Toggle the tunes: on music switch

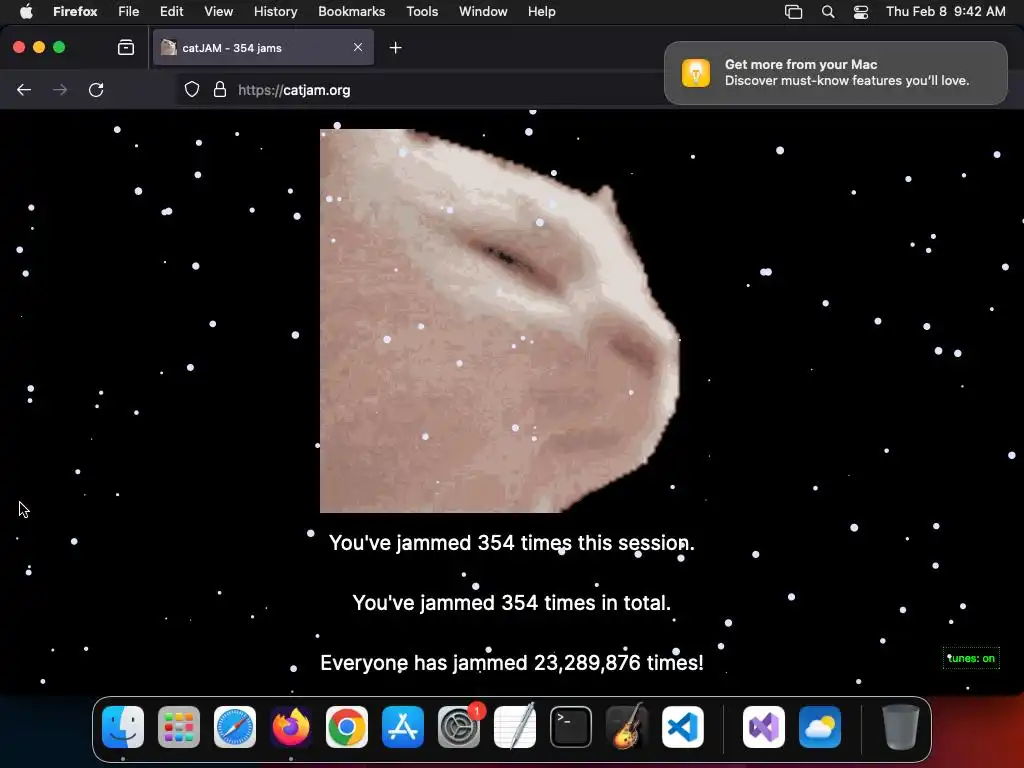(x=971, y=658)
